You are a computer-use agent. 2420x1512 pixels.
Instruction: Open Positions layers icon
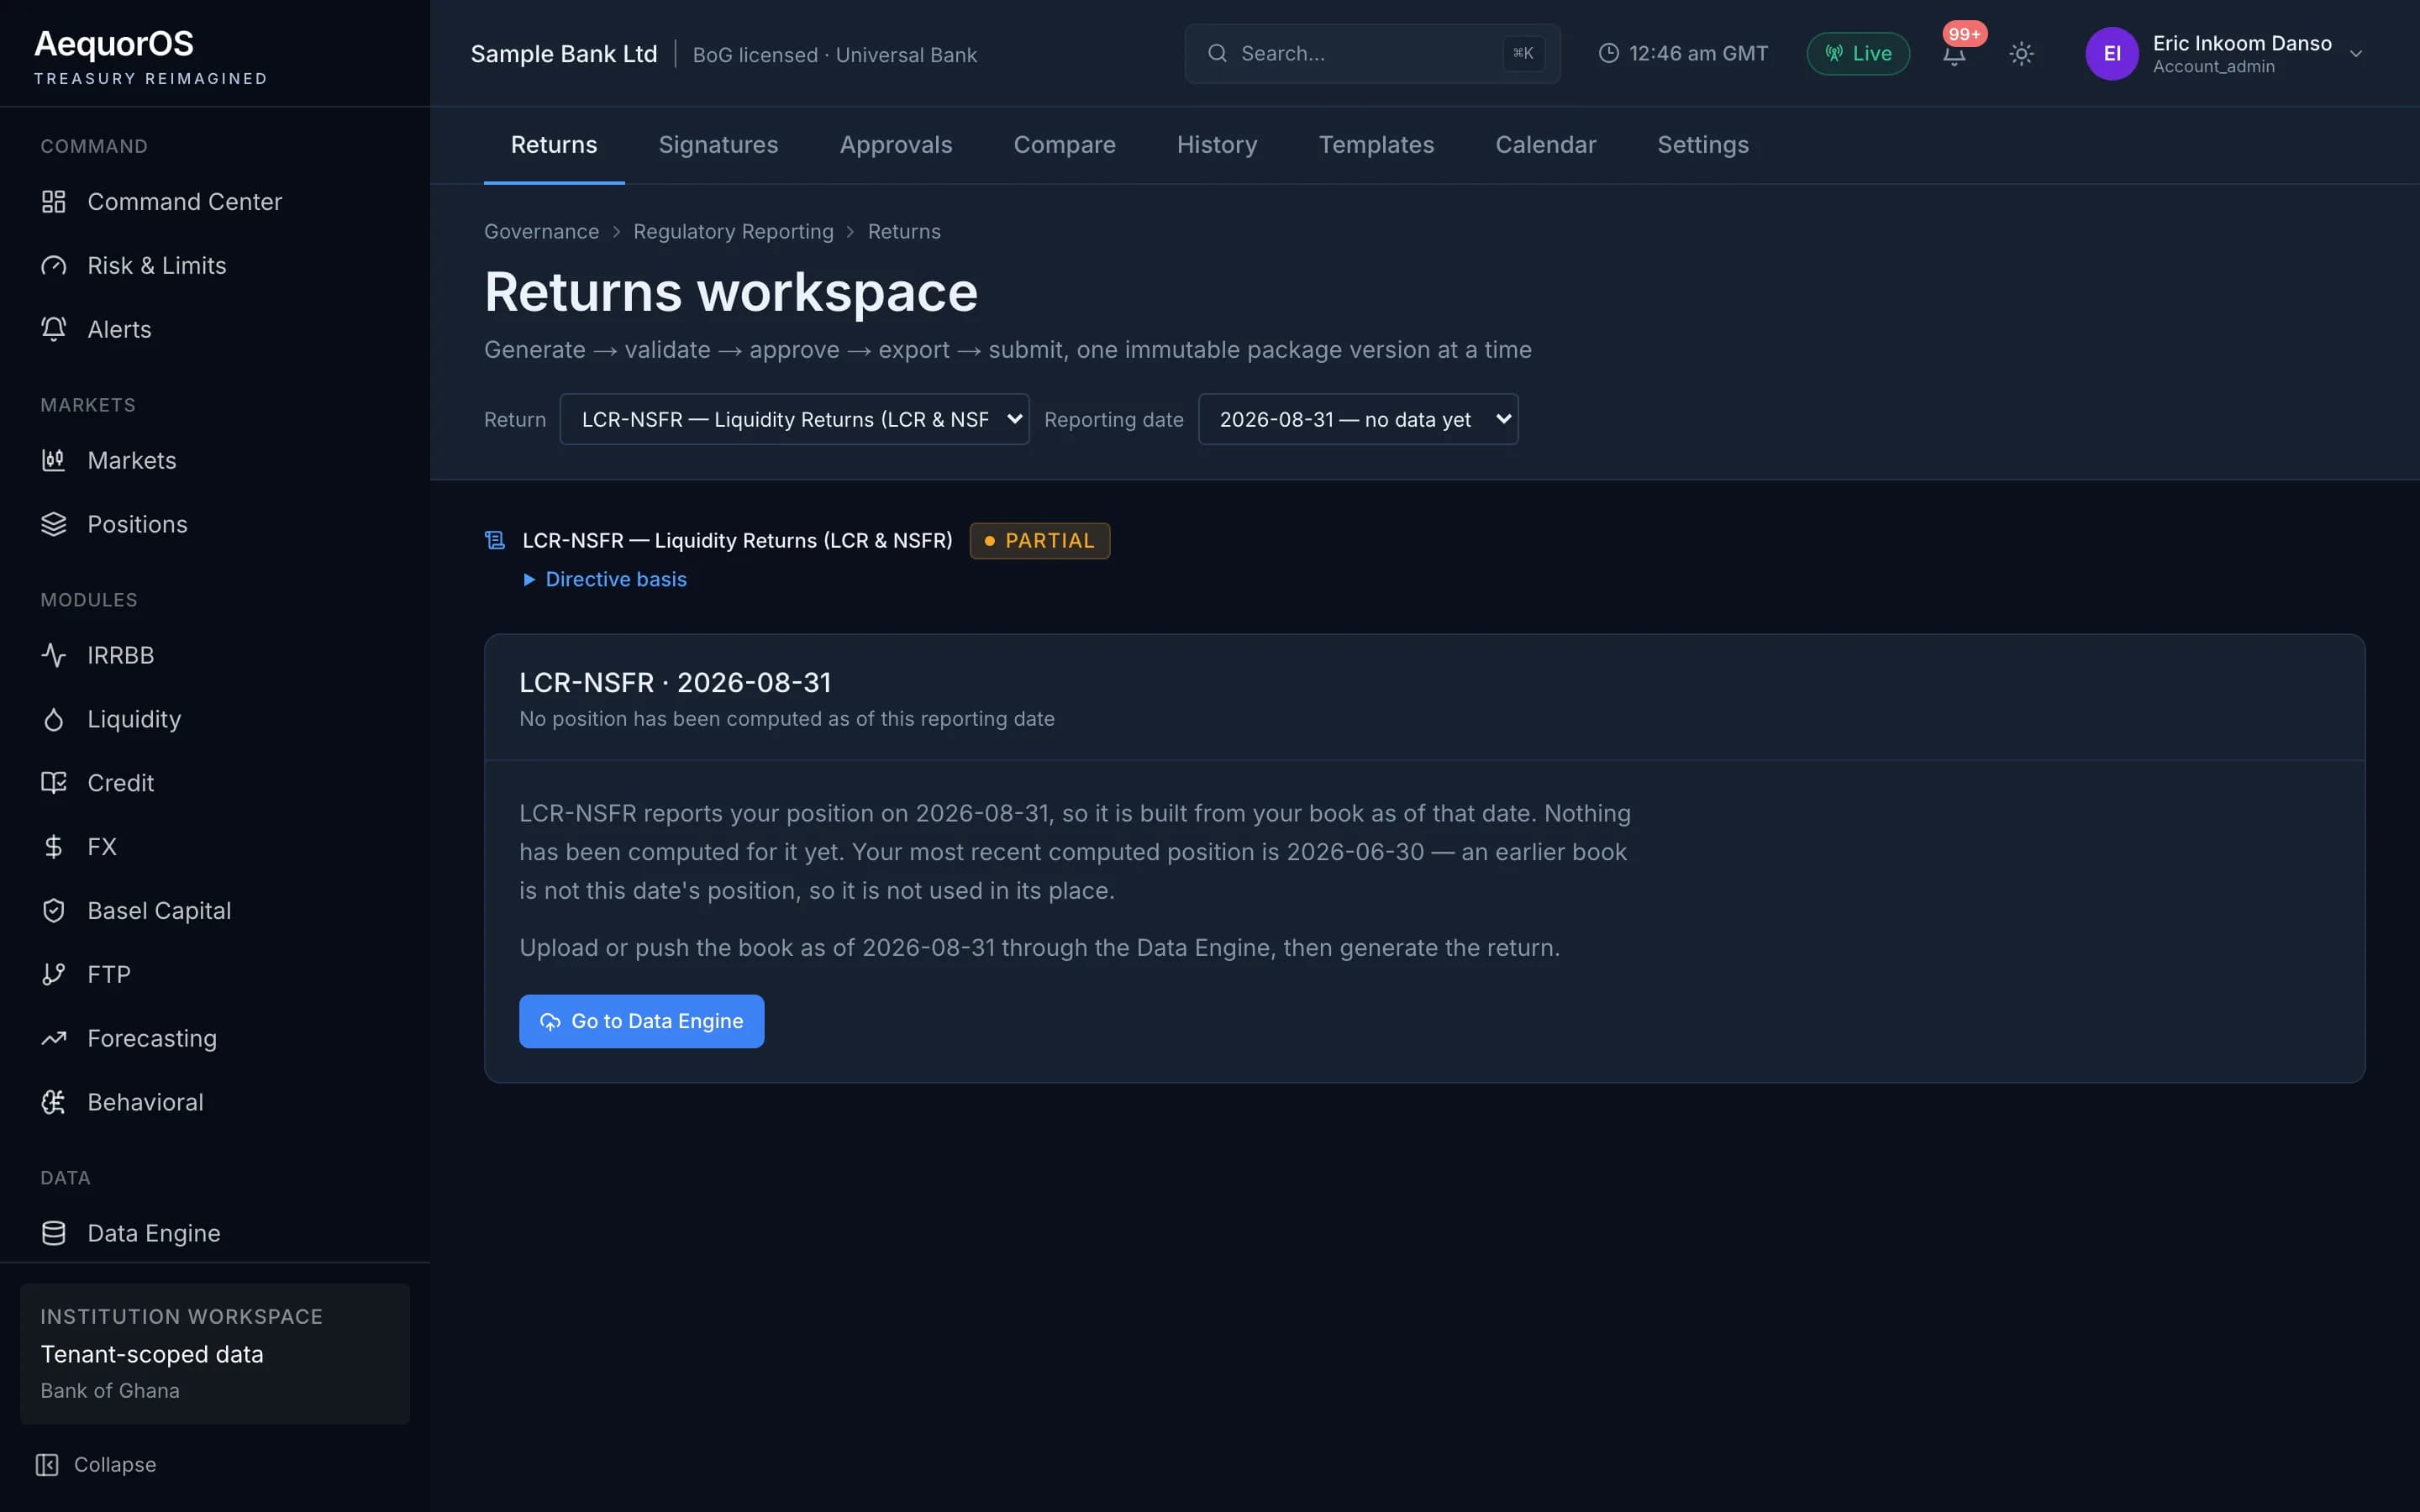53,524
